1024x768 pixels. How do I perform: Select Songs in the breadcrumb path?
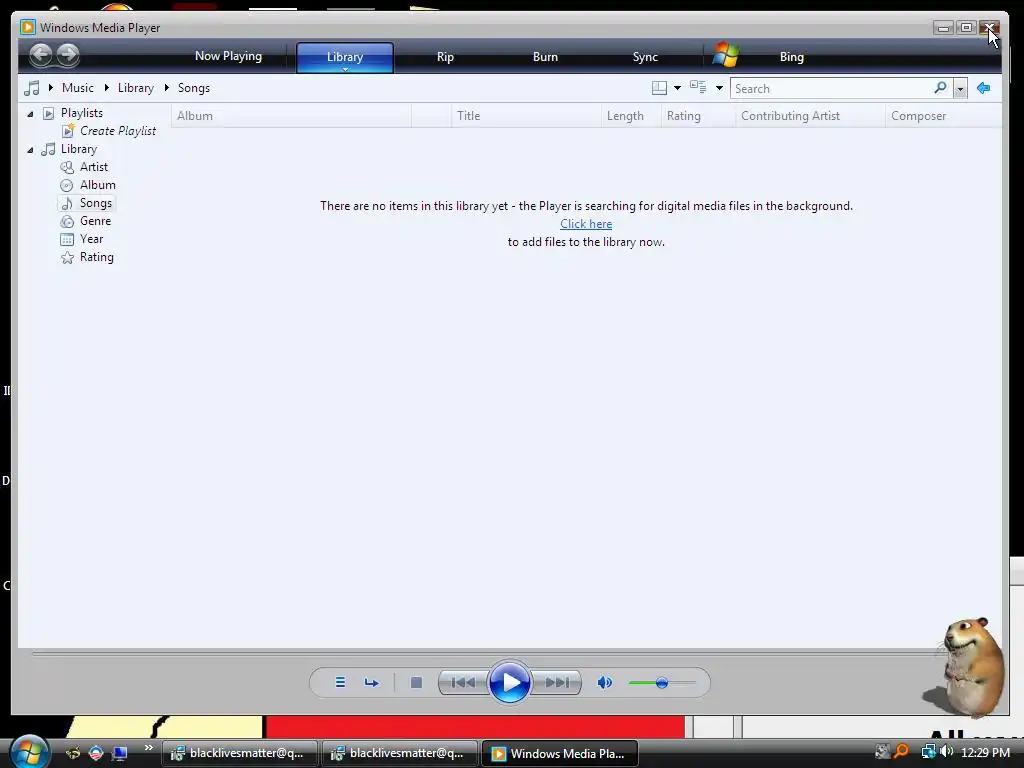click(x=194, y=88)
